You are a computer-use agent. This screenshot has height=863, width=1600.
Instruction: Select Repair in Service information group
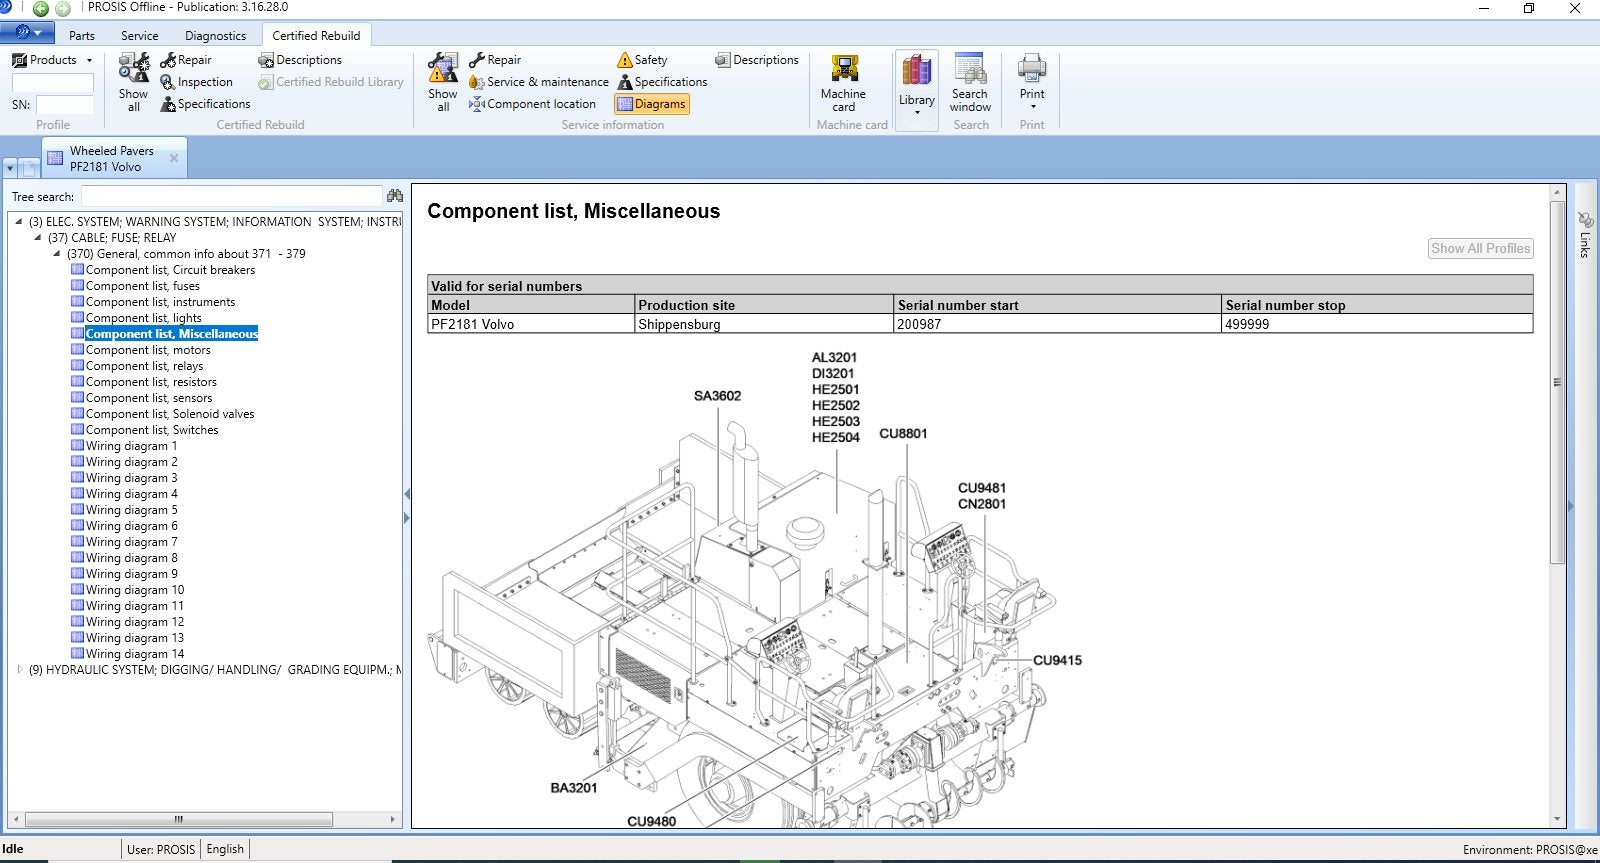495,60
